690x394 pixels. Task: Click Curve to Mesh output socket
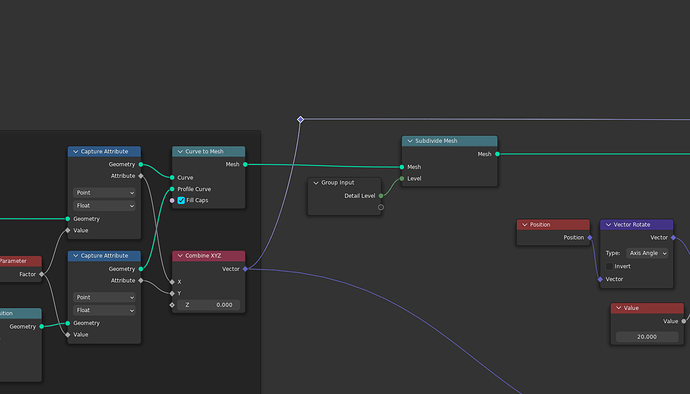point(245,164)
